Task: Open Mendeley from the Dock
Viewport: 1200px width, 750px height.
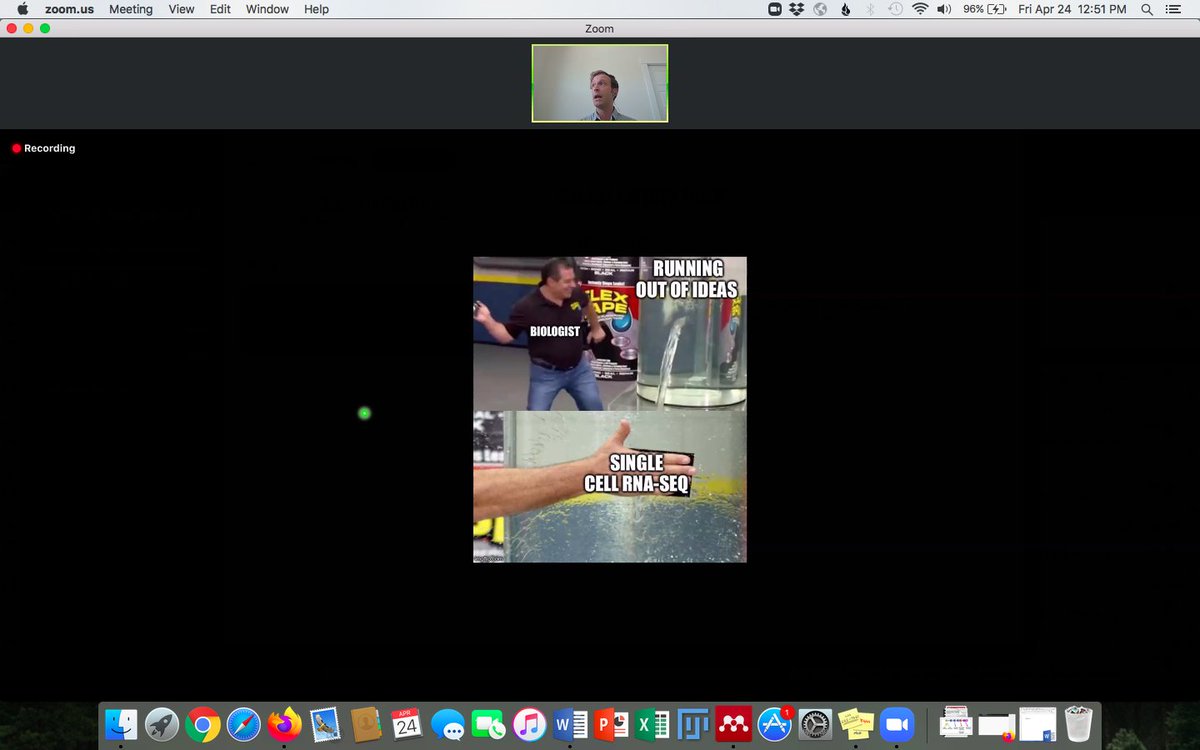Action: 734,723
